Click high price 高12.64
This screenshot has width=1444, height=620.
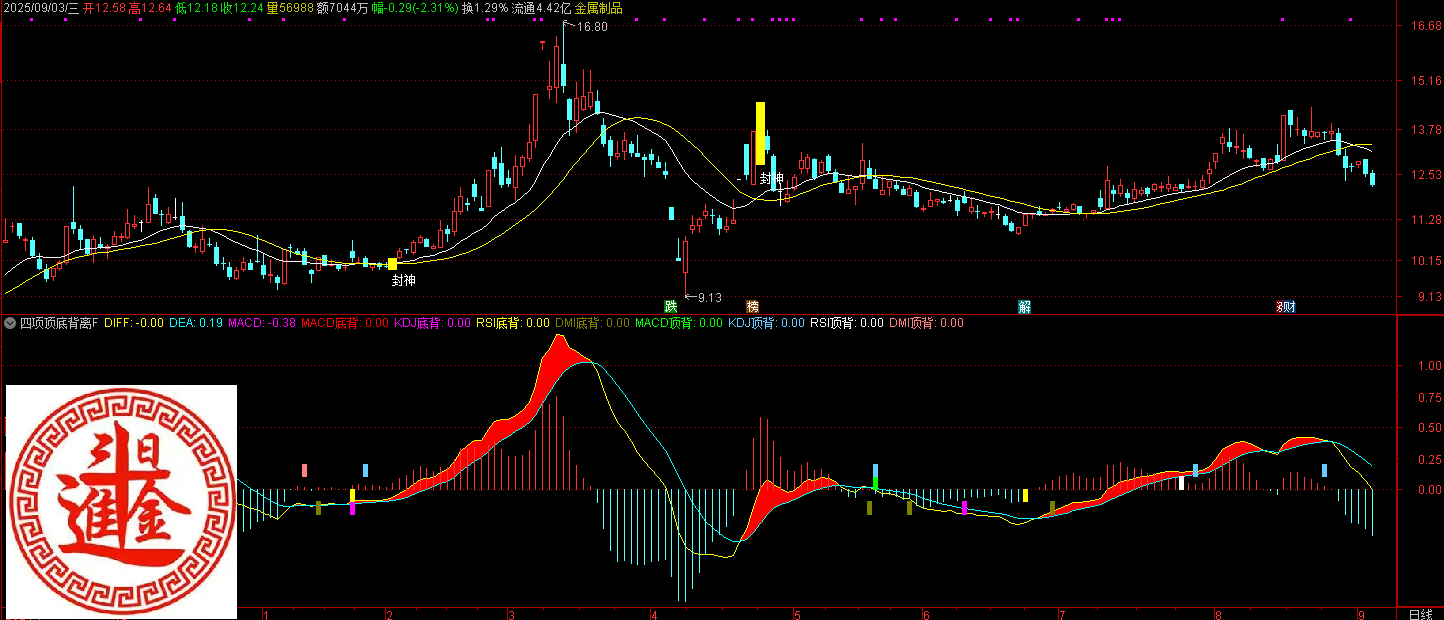(150, 8)
